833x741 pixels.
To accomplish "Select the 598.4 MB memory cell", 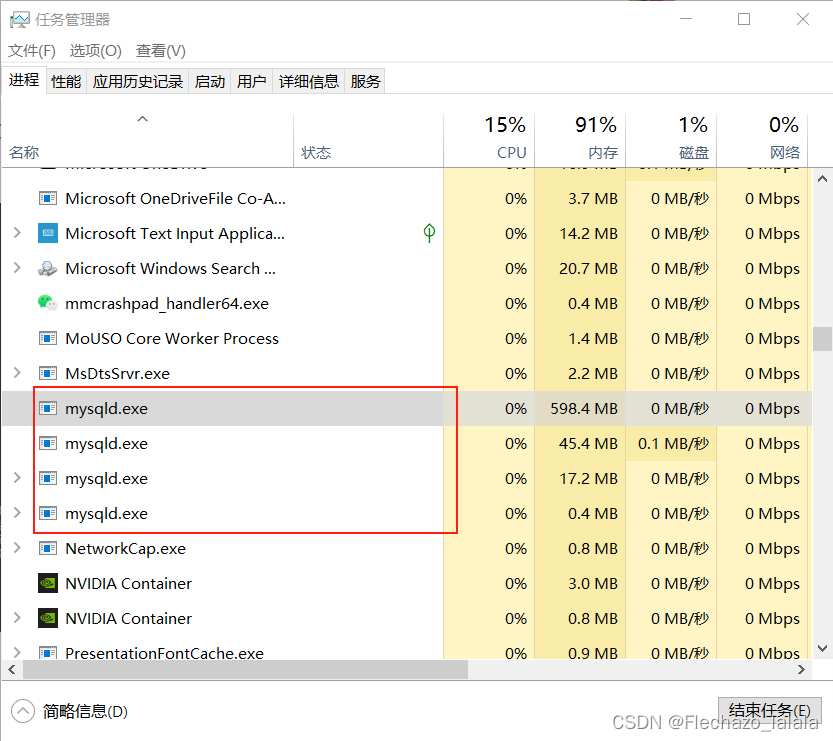I will [580, 408].
